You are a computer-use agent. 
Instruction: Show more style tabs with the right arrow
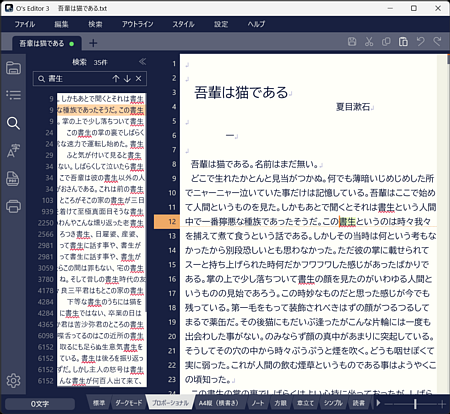[378, 403]
